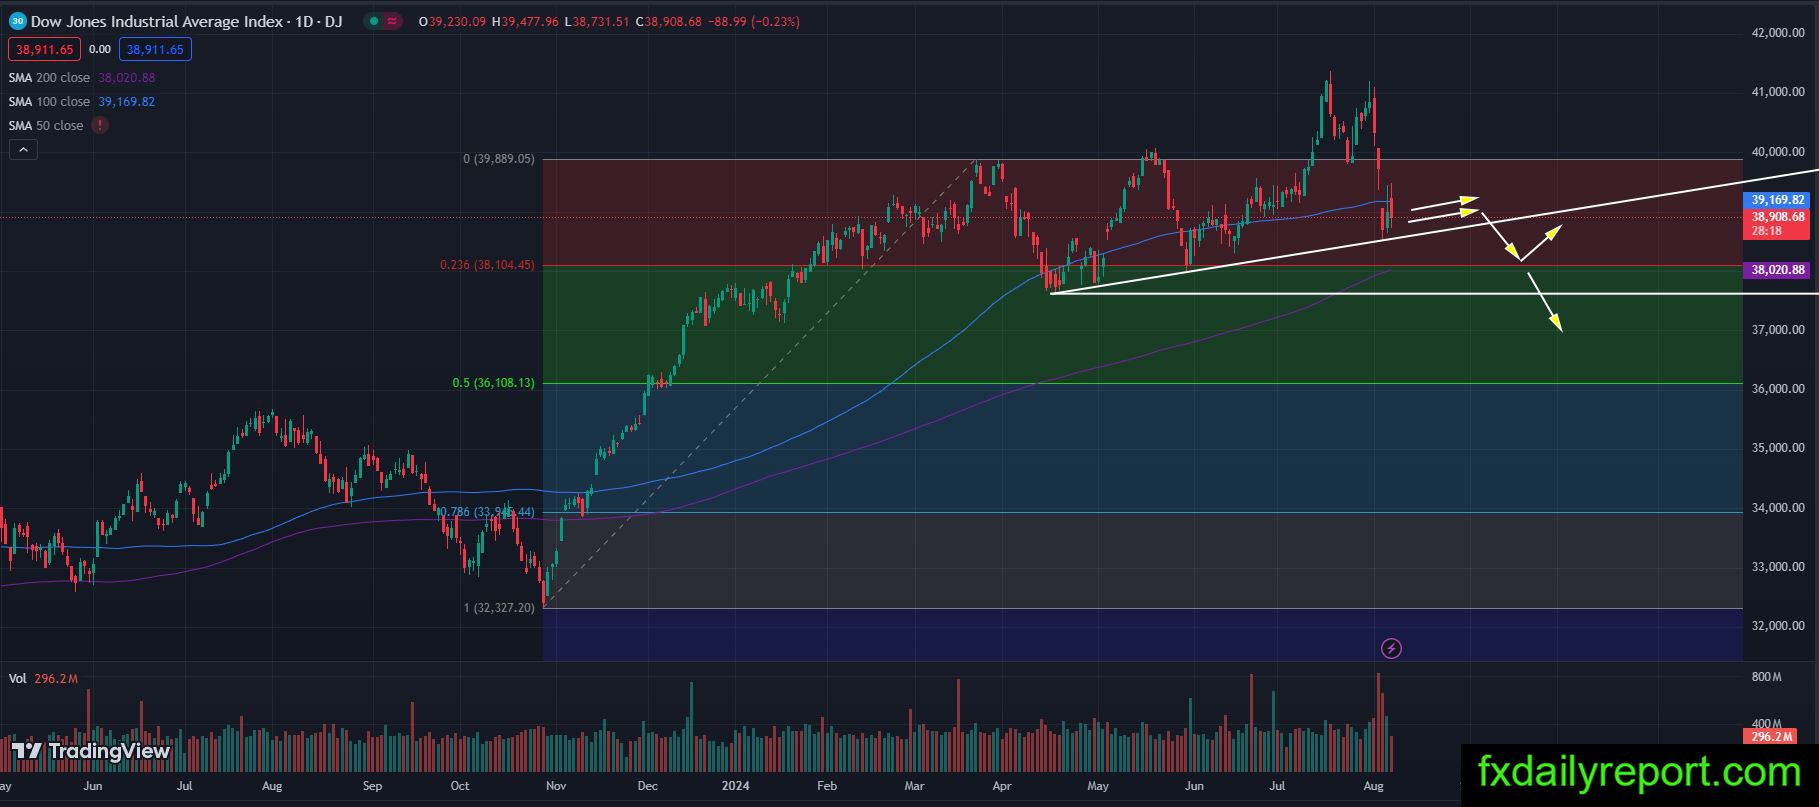Click the 36,000.00 price scale label
This screenshot has height=807, width=1819.
[1778, 388]
